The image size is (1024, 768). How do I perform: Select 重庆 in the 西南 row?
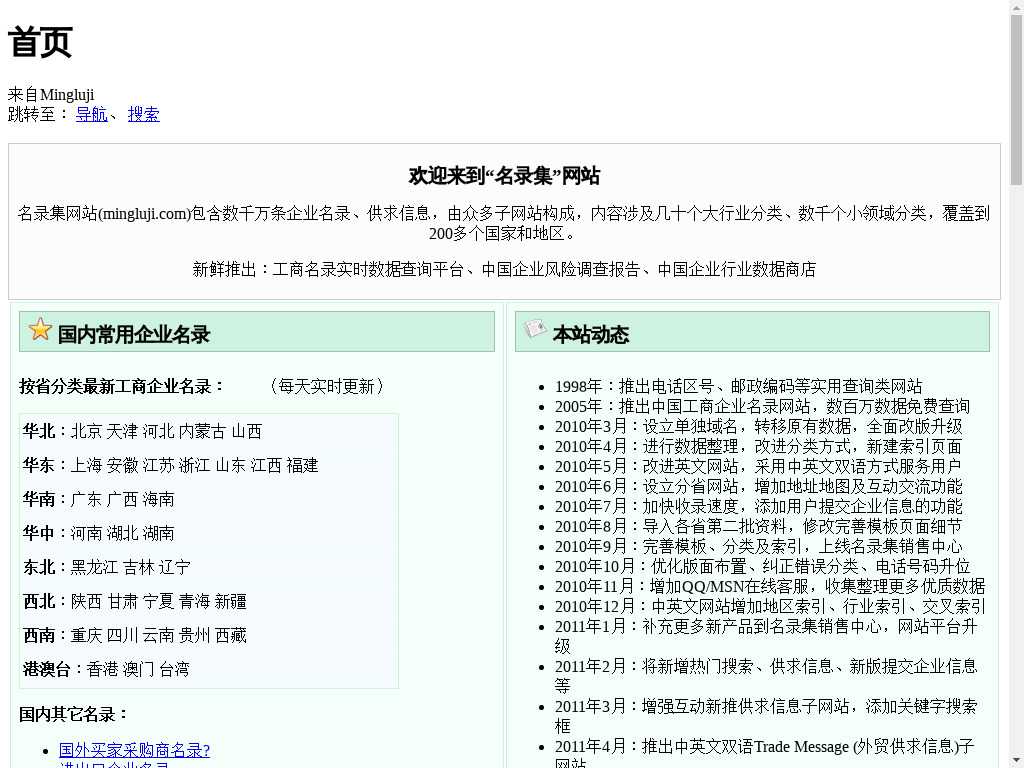[x=86, y=635]
